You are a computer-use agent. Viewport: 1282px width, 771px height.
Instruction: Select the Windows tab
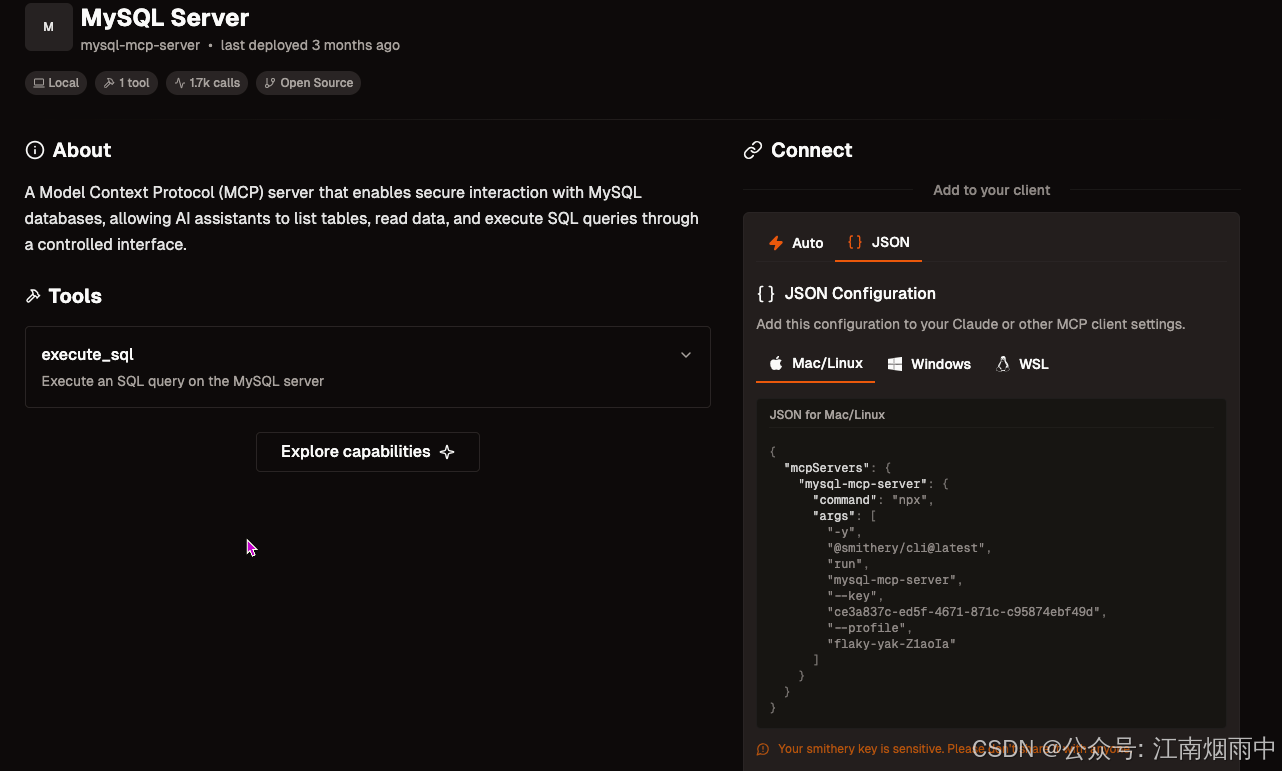coord(929,364)
